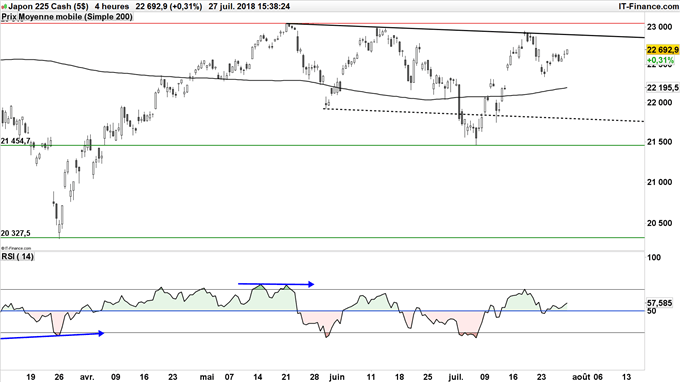This screenshot has height=382, width=680.
Task: Click the 23 000 price axis label
Action: (659, 27)
